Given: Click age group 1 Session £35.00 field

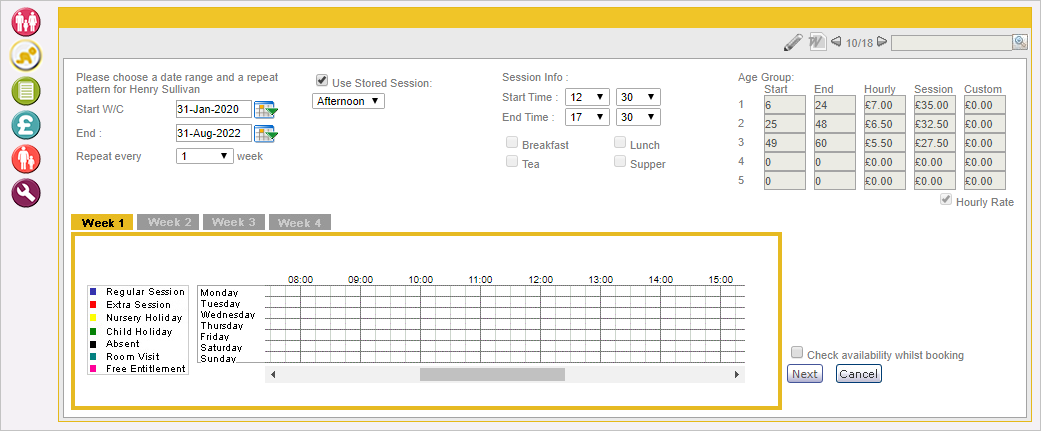Looking at the screenshot, I should (935, 104).
